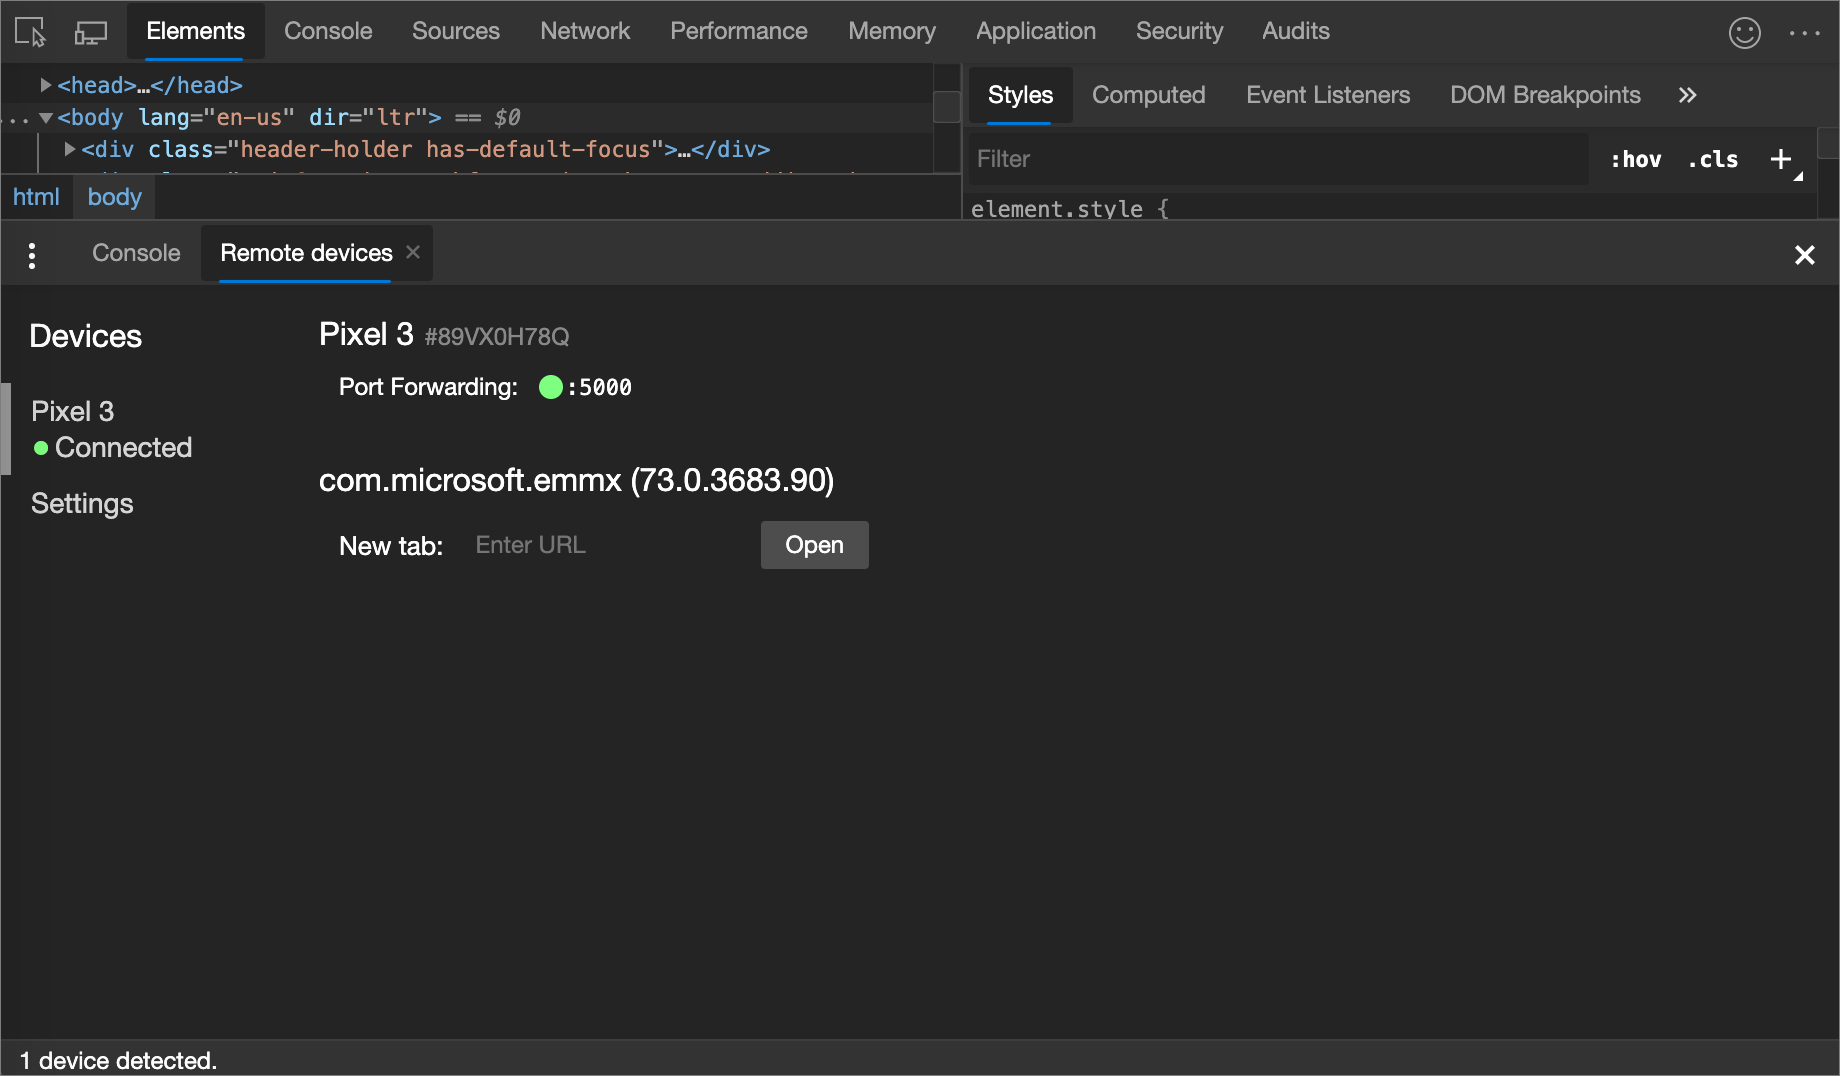Collapse the body element tree node
Image resolution: width=1840 pixels, height=1076 pixels.
tap(45, 117)
